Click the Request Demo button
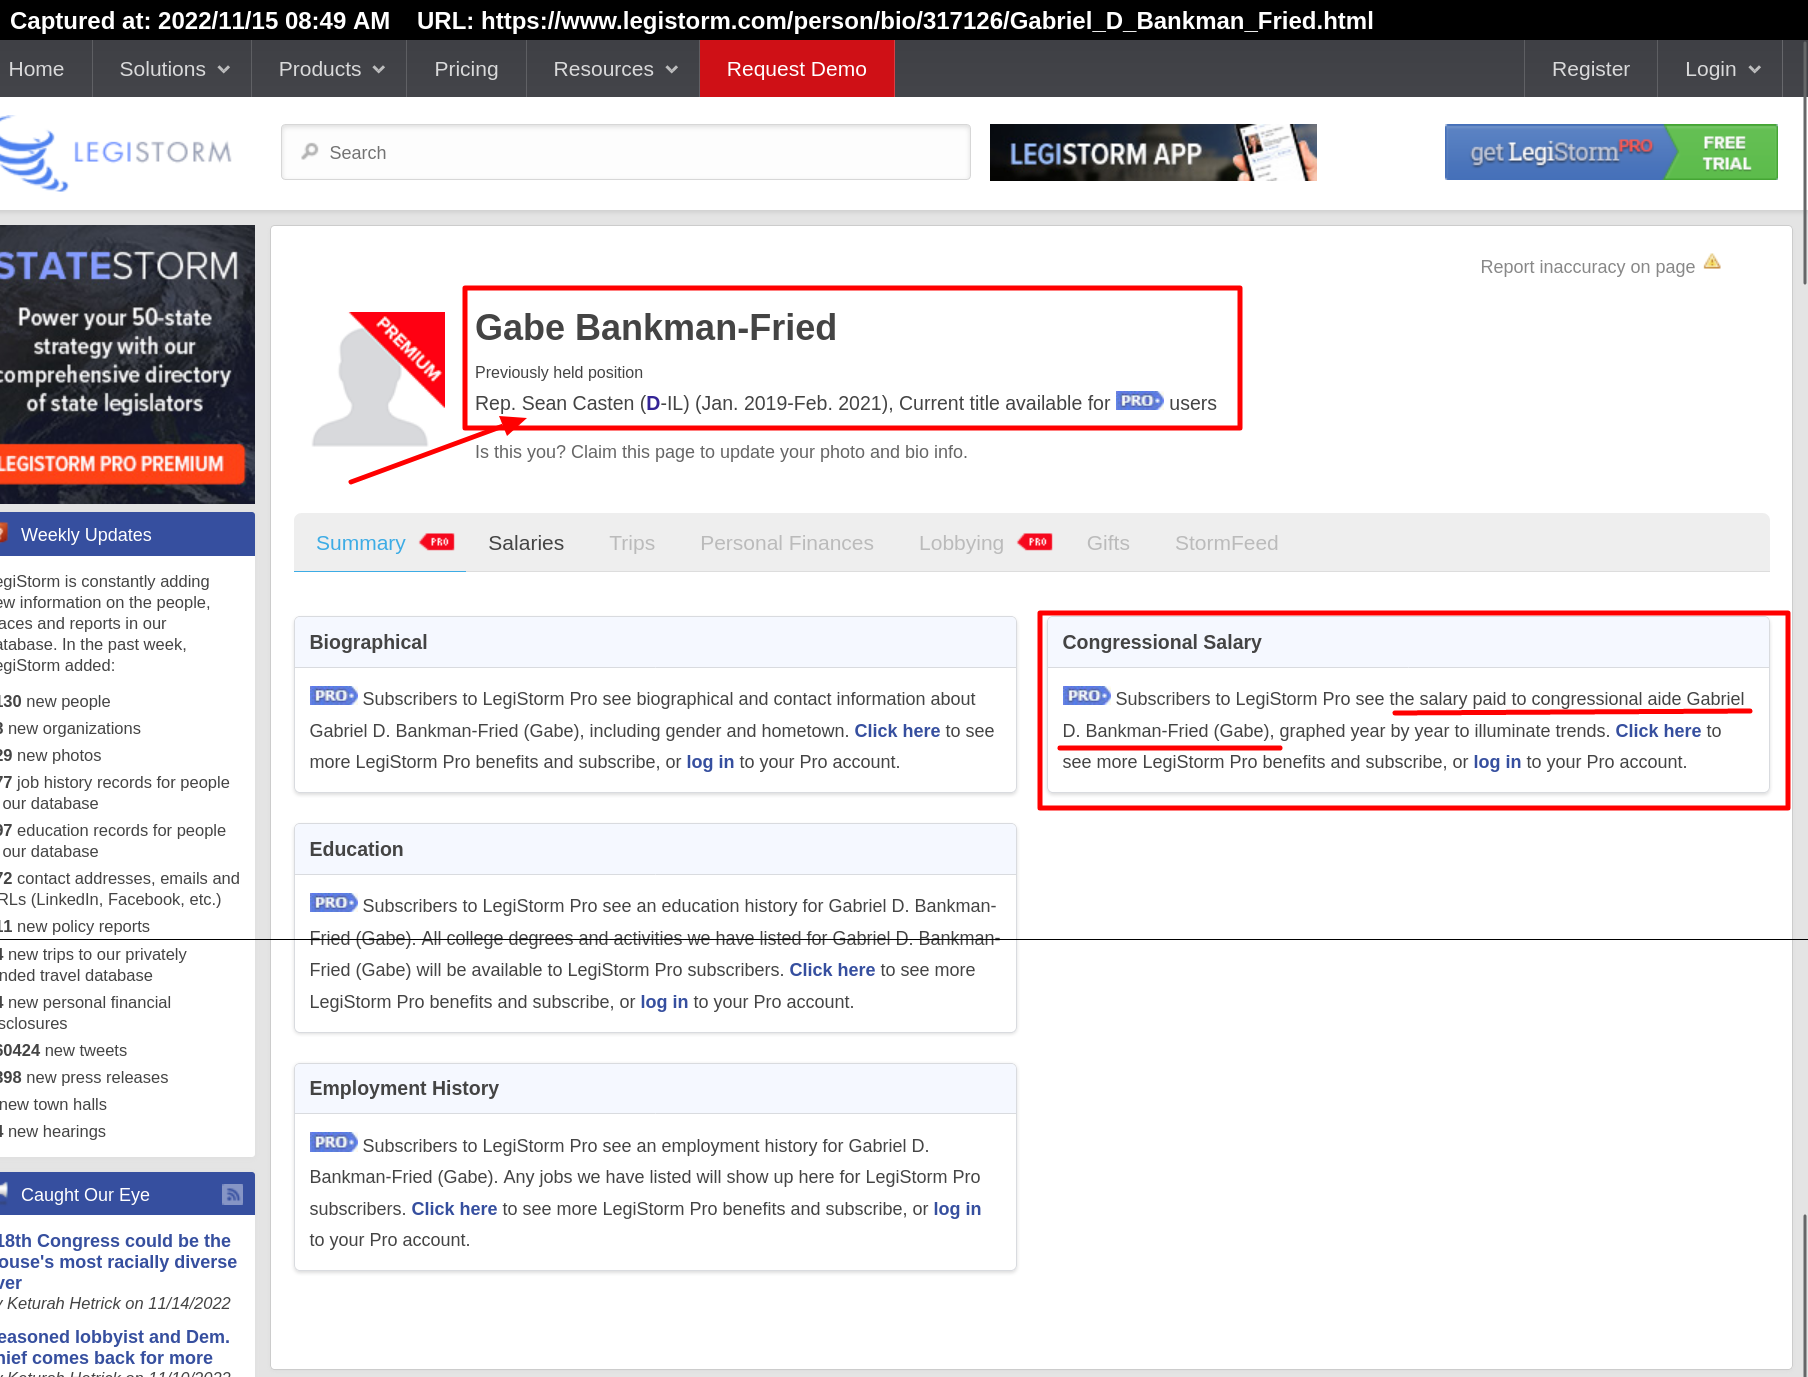 pyautogui.click(x=797, y=69)
